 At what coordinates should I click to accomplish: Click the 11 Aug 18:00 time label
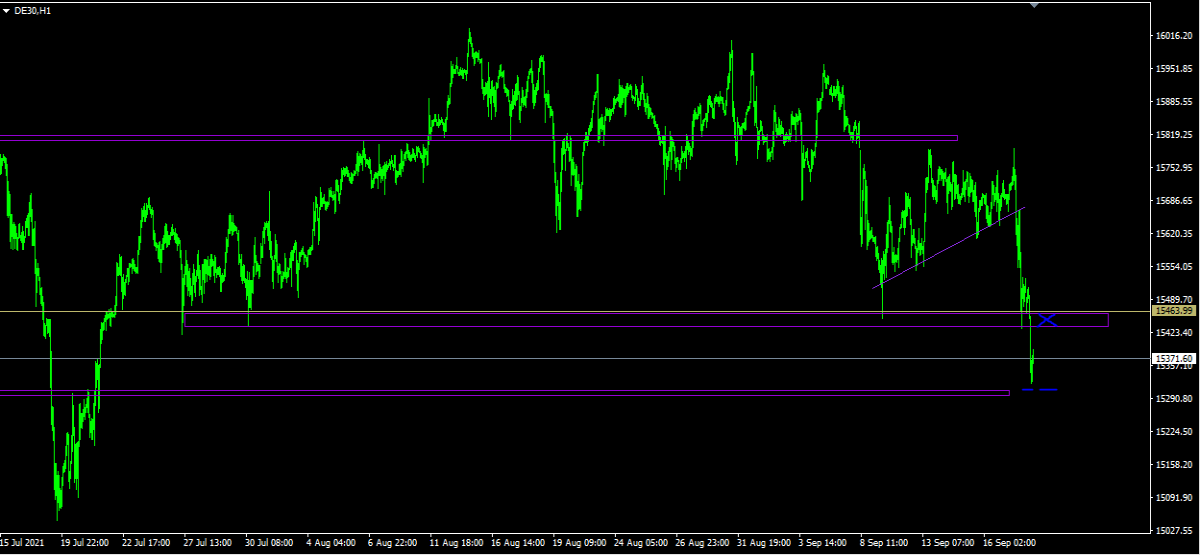[x=455, y=543]
